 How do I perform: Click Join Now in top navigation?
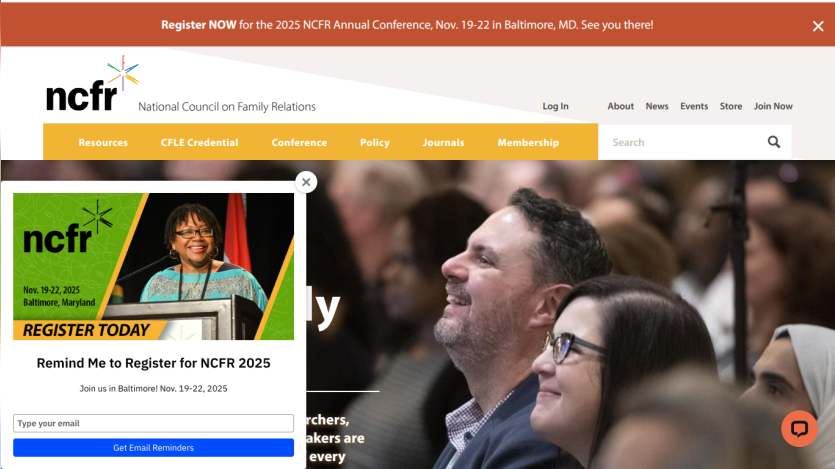coord(773,106)
